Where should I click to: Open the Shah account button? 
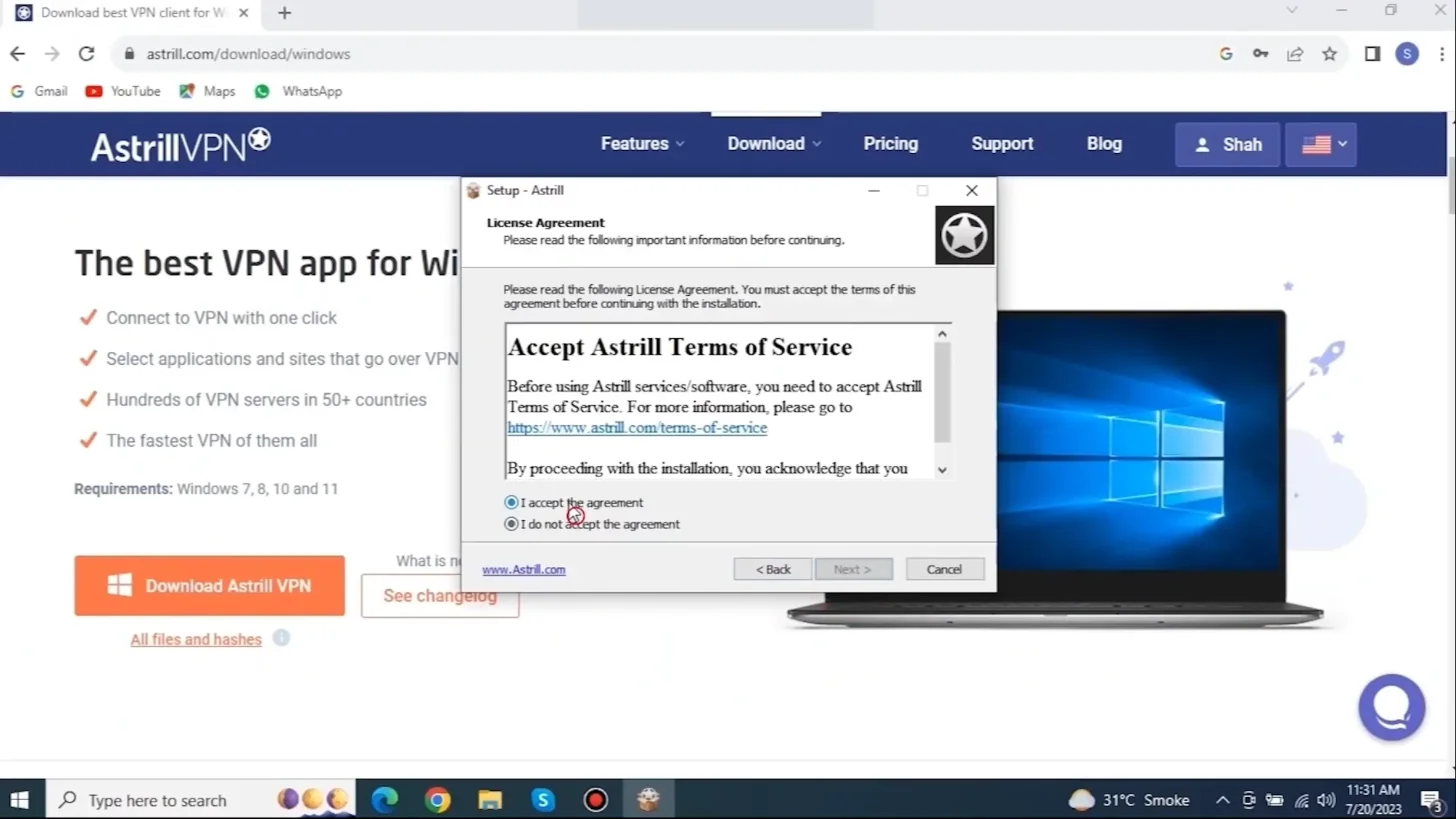[1228, 144]
